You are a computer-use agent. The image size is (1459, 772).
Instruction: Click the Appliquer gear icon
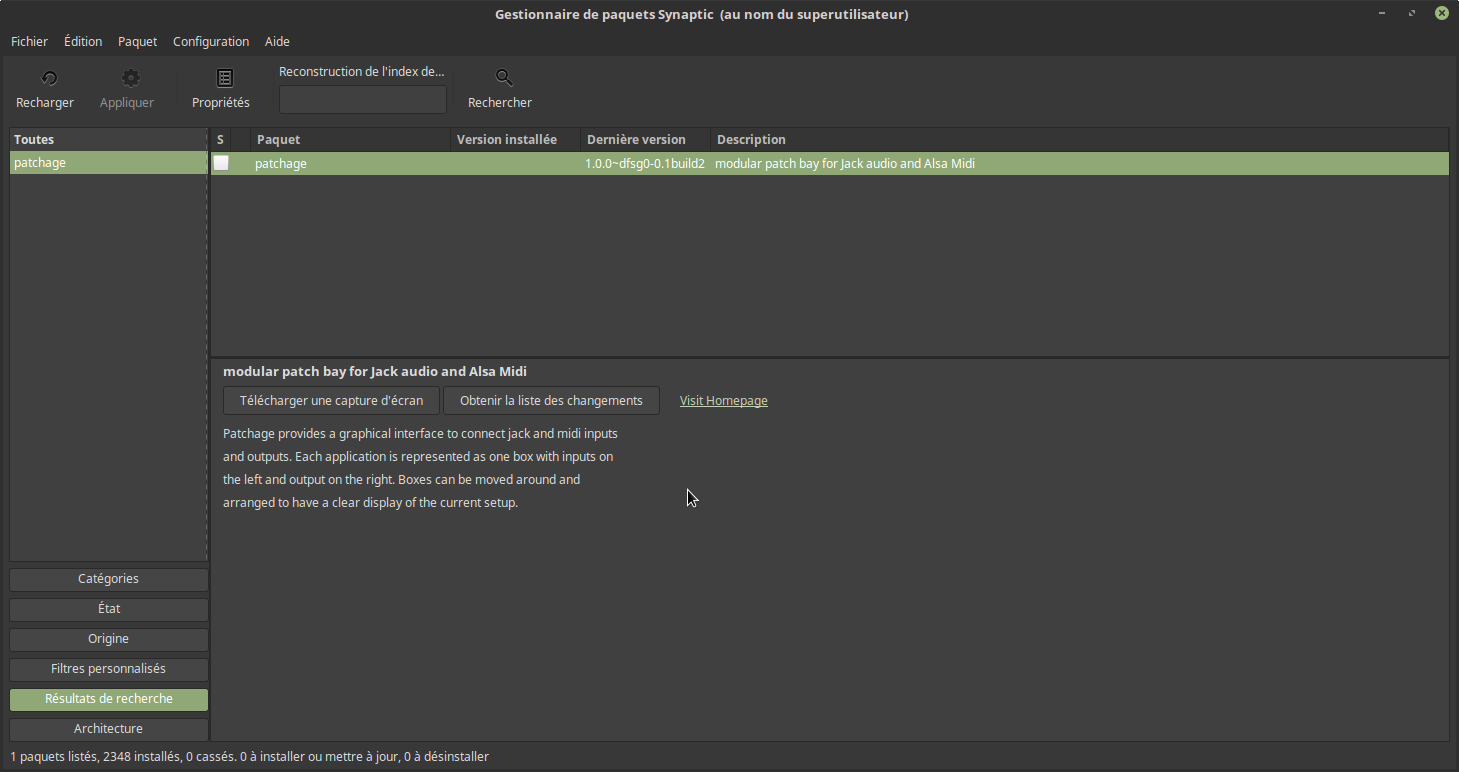tap(130, 78)
